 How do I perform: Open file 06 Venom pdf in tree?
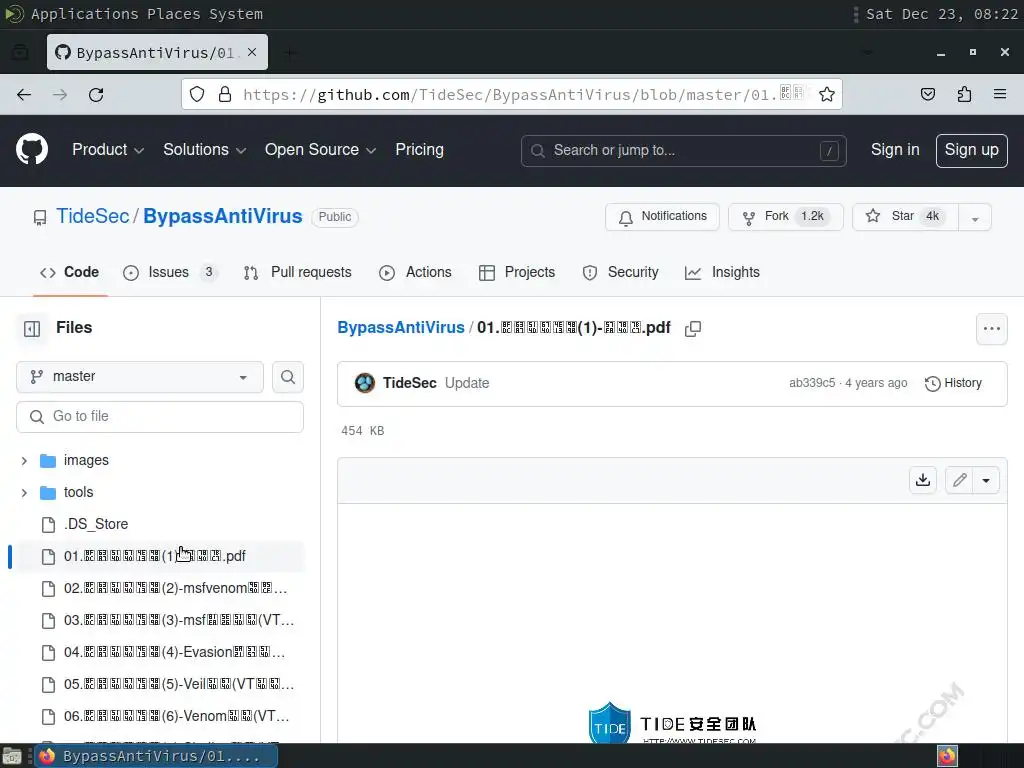tap(160, 716)
